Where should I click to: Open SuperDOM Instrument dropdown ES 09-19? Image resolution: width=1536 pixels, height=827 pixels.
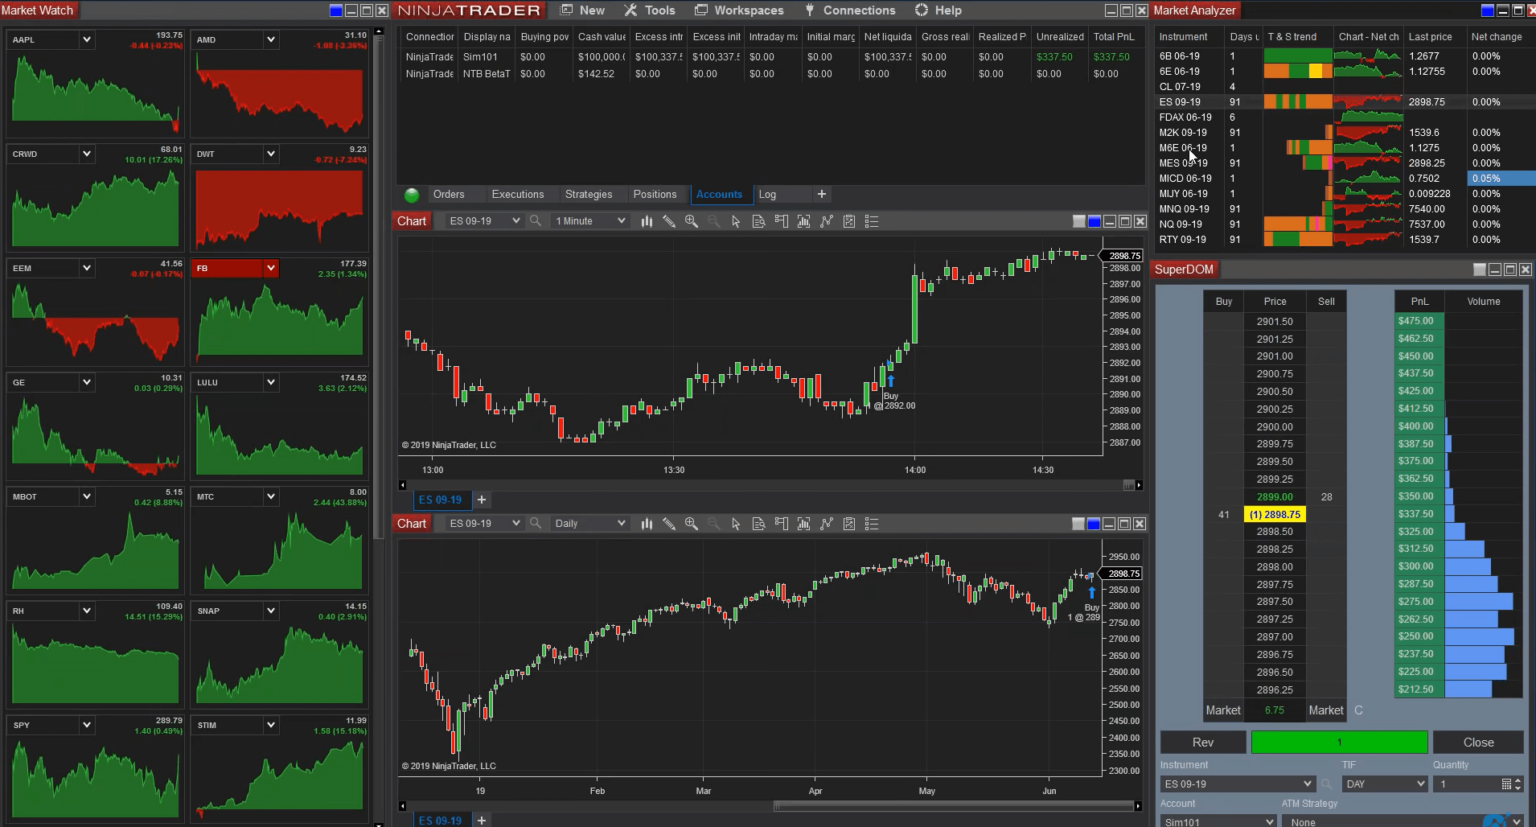(1237, 784)
